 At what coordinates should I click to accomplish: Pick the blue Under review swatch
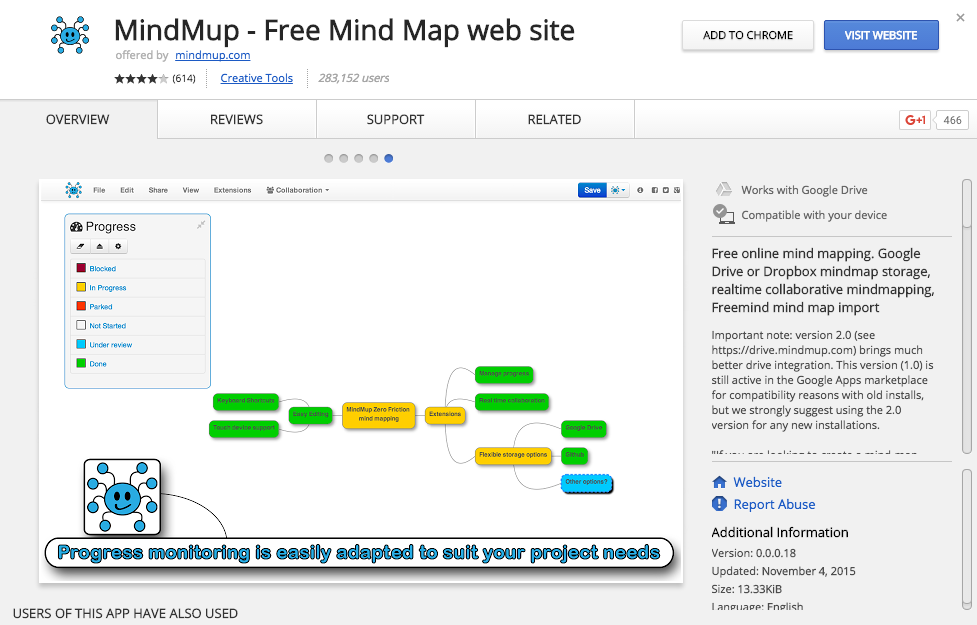[x=81, y=344]
